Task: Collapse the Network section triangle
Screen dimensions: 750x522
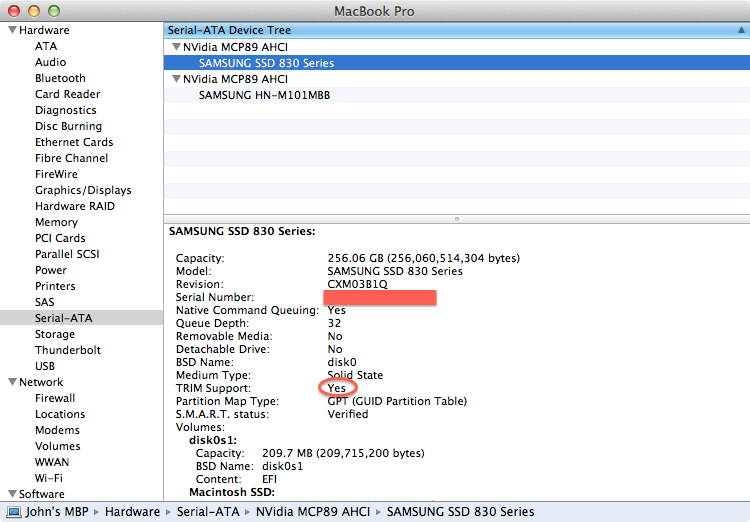Action: (12, 382)
